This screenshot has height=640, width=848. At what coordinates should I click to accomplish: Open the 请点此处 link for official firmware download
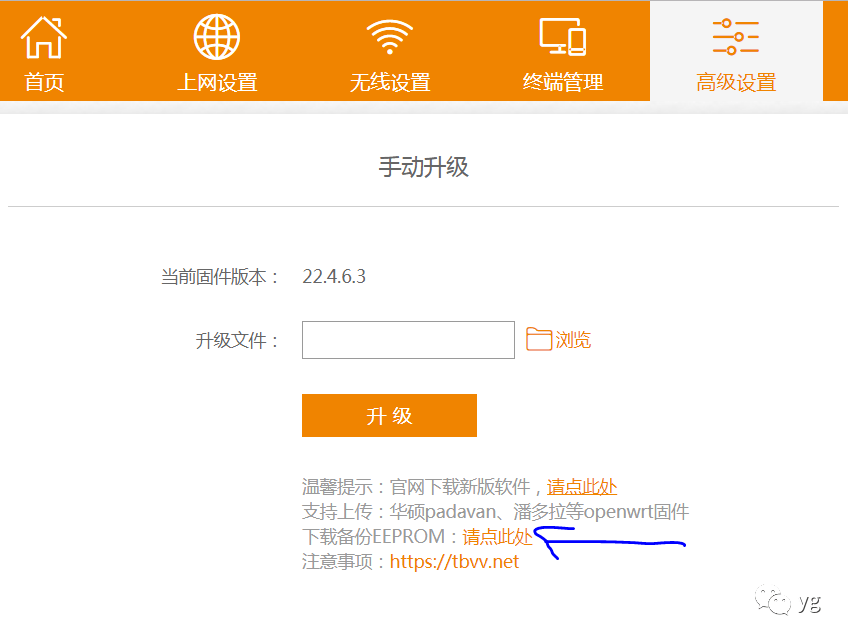point(581,487)
